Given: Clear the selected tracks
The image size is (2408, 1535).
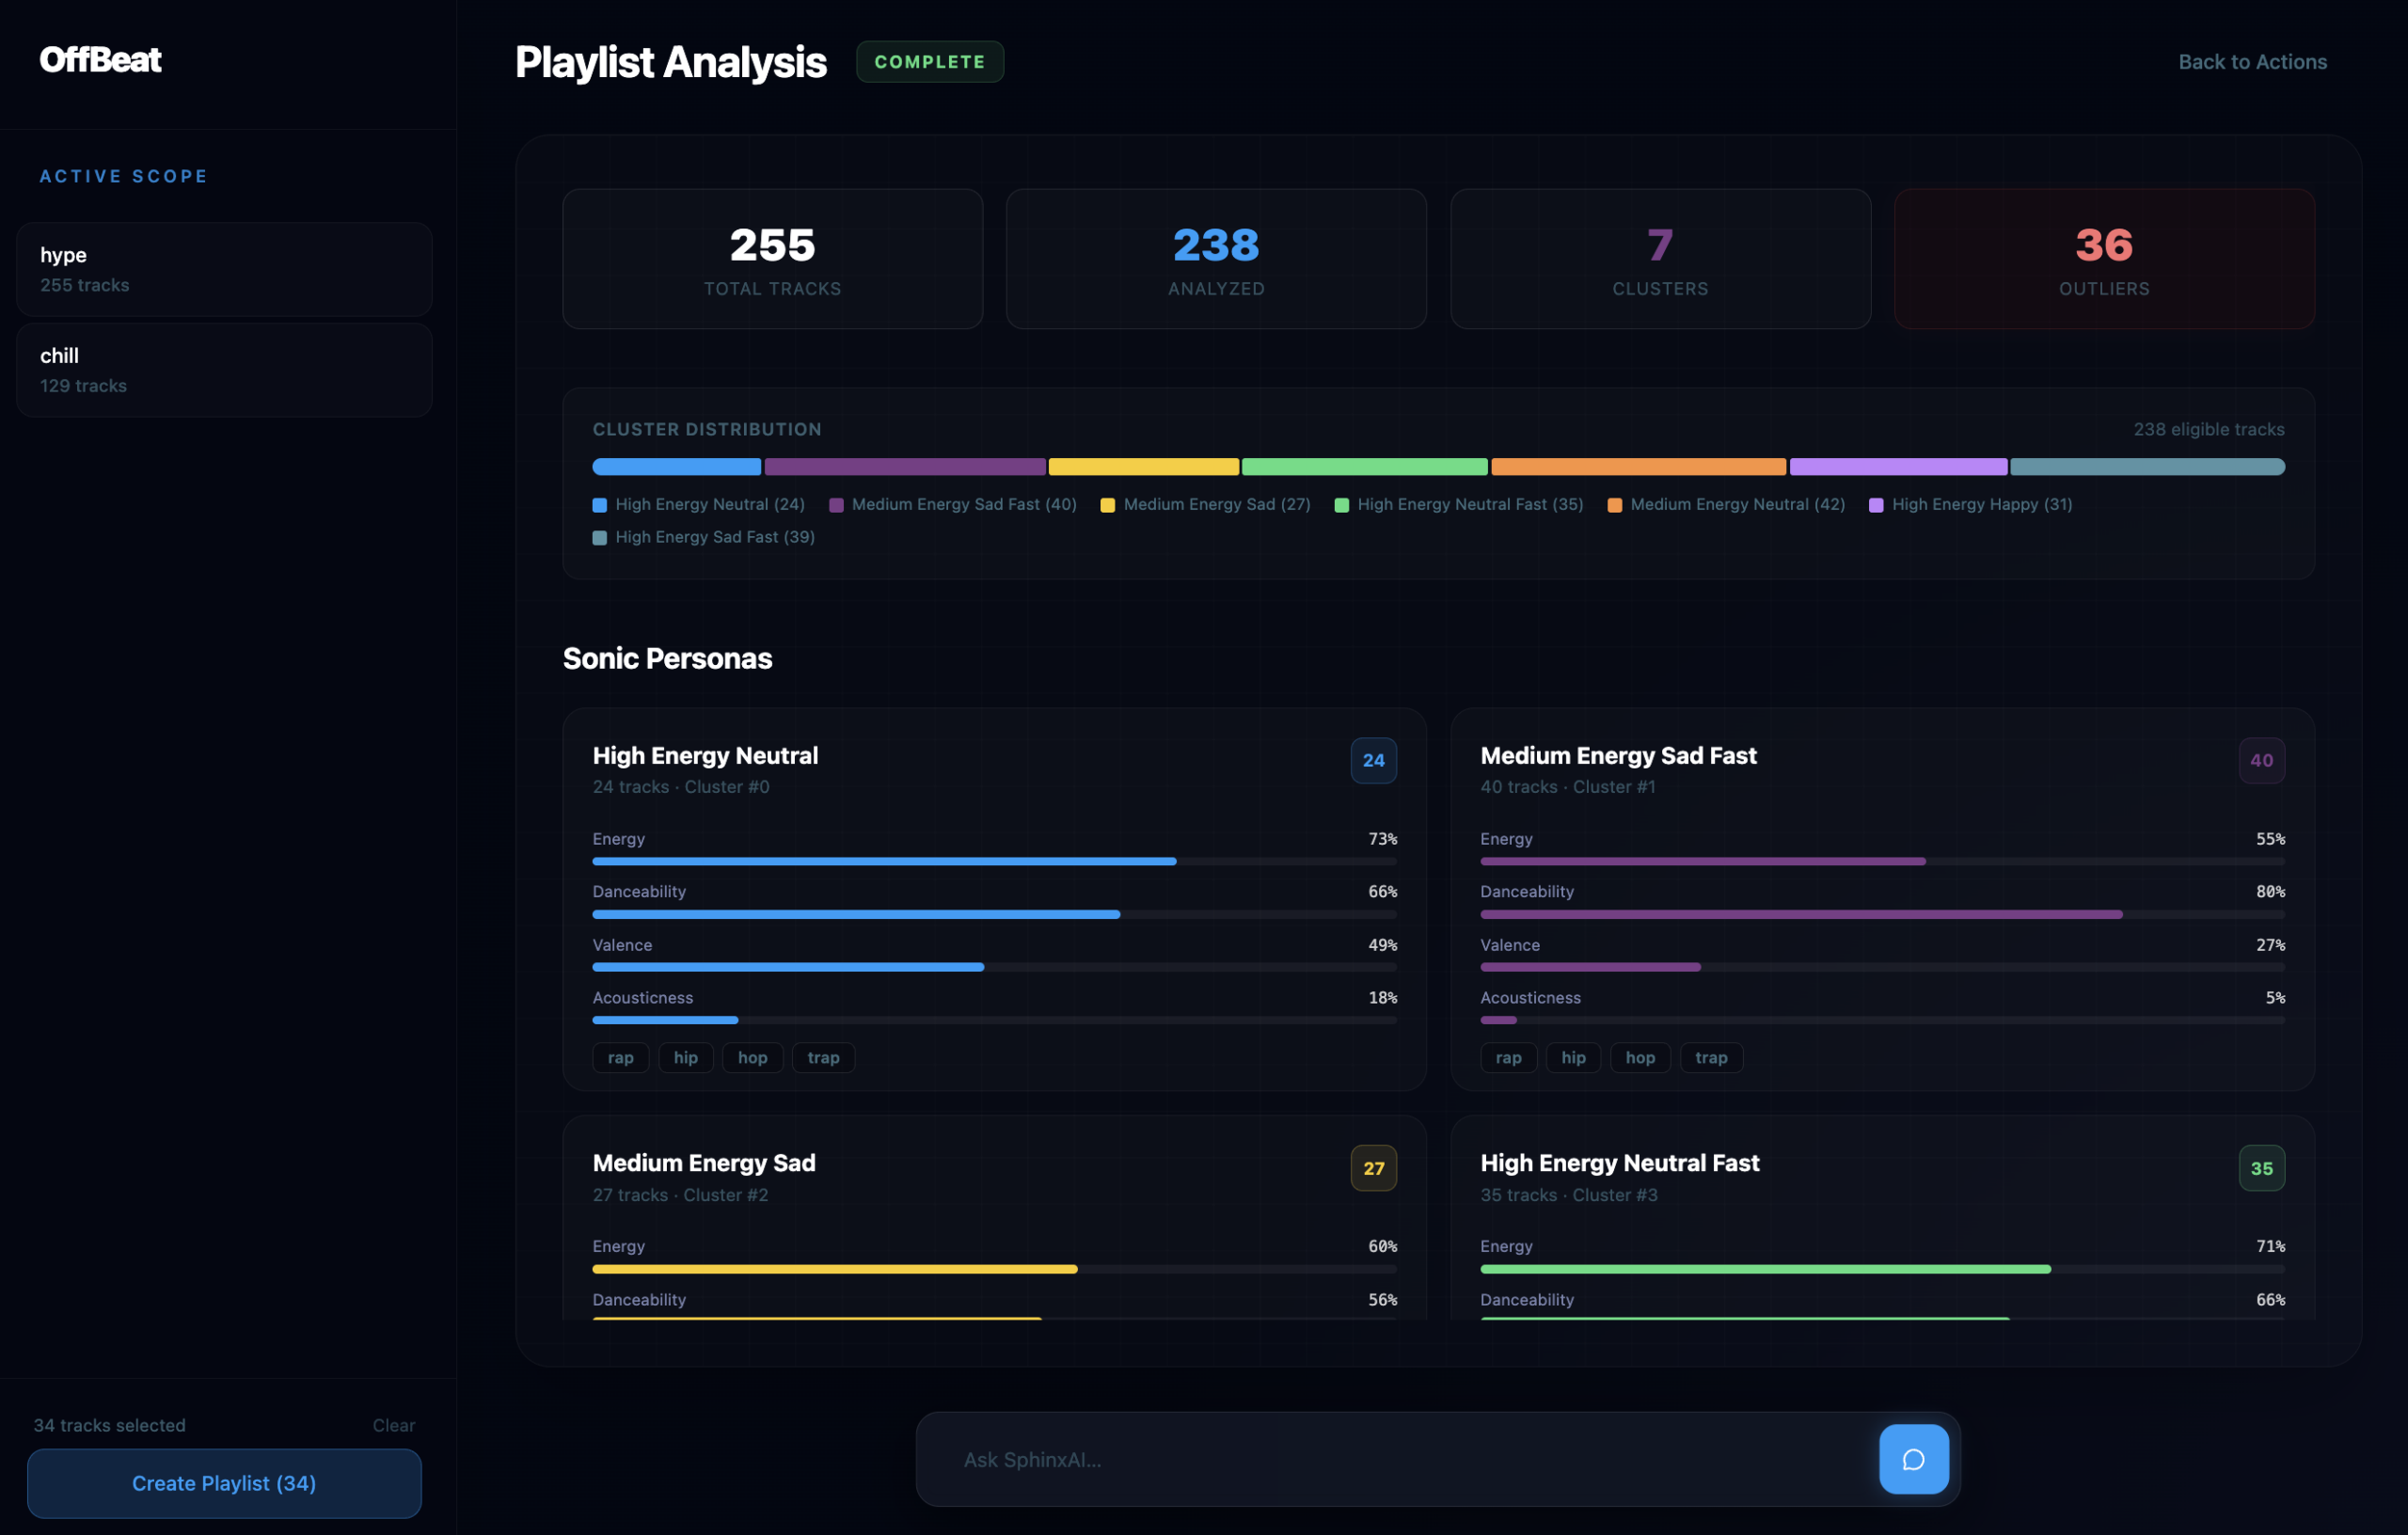Looking at the screenshot, I should pos(393,1425).
